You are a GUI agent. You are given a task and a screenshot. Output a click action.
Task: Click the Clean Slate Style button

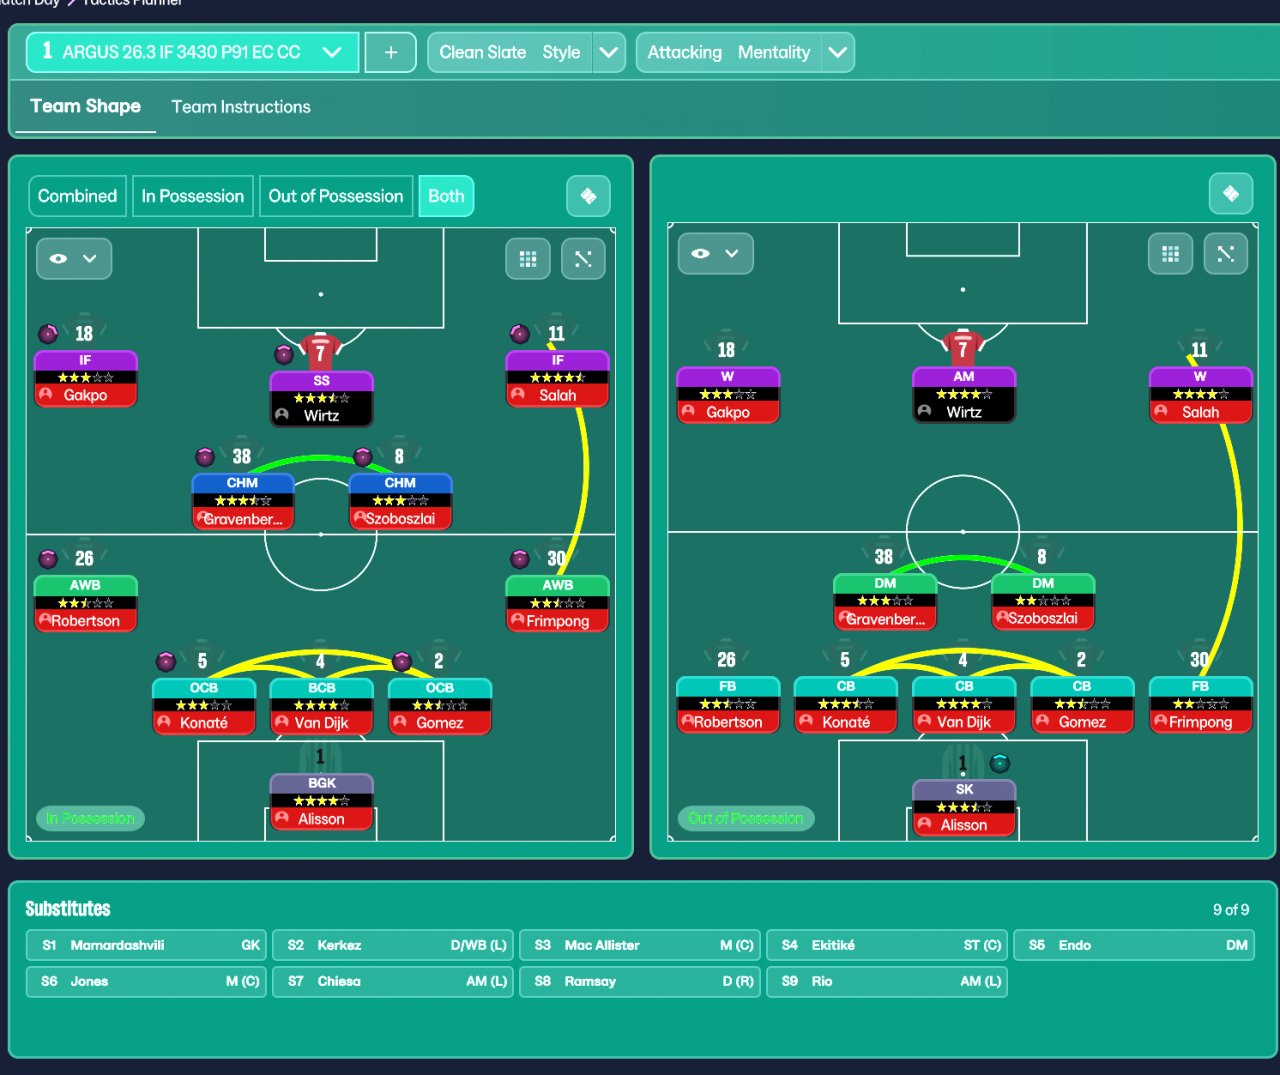(x=510, y=52)
